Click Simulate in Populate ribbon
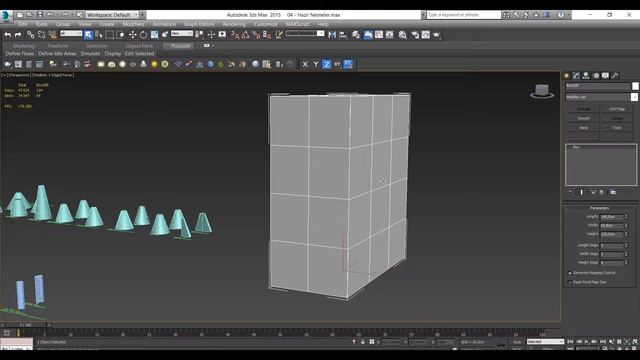640x360 pixels. tap(90, 54)
